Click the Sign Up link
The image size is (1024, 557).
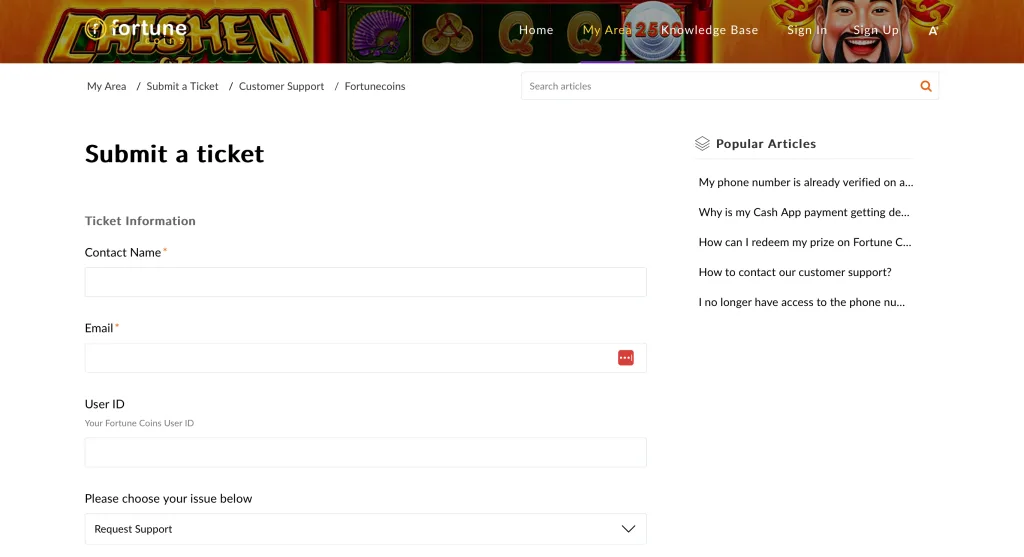point(876,30)
